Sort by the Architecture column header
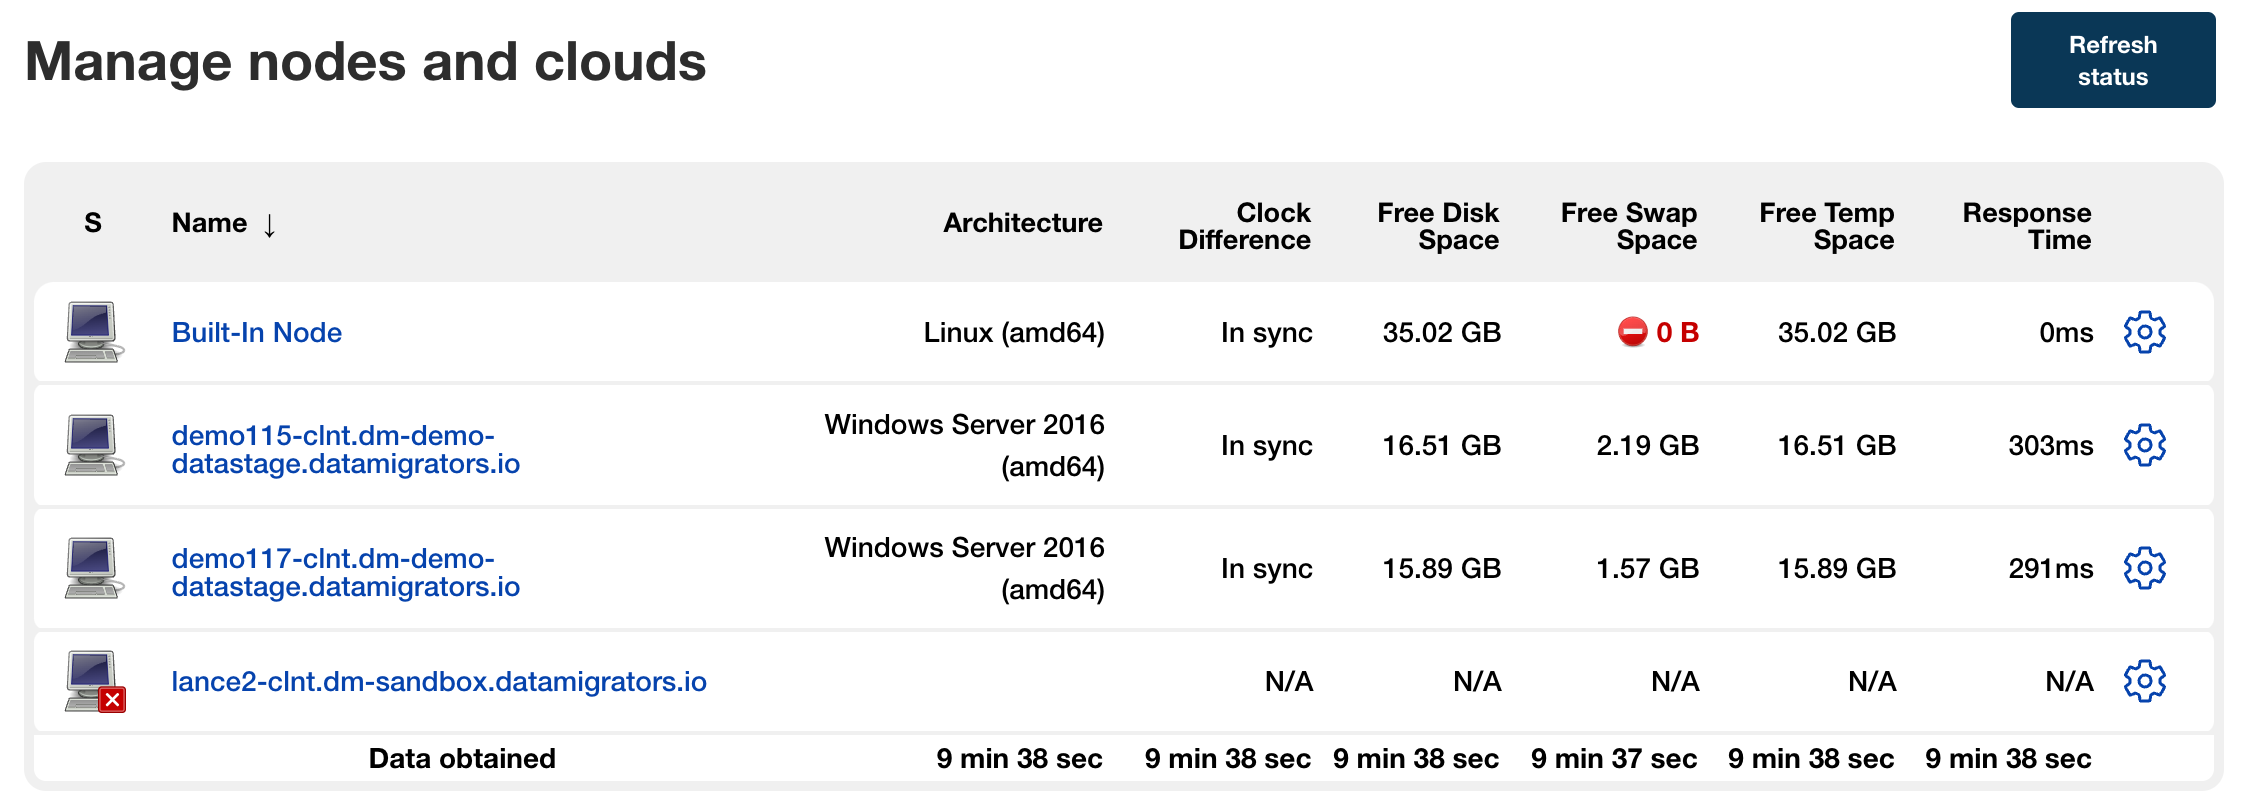The height and width of the screenshot is (812, 2246). point(1022,223)
